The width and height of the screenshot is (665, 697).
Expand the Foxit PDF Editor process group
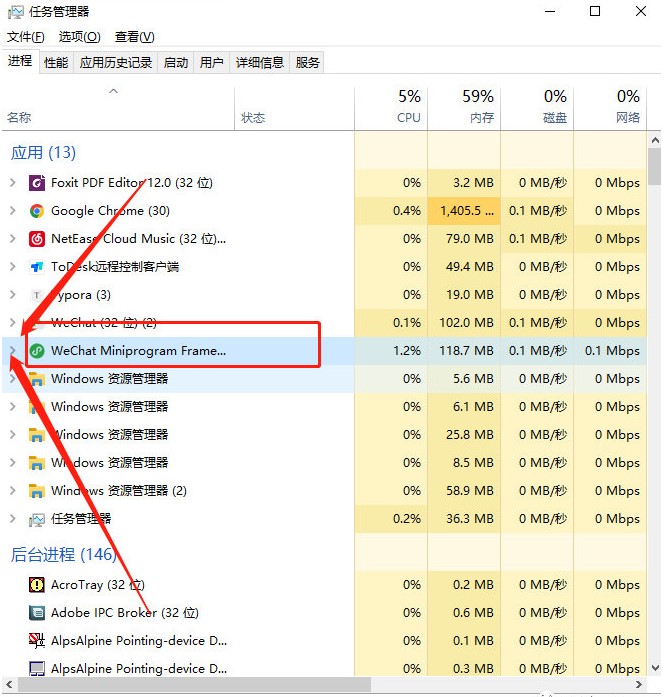pos(13,183)
